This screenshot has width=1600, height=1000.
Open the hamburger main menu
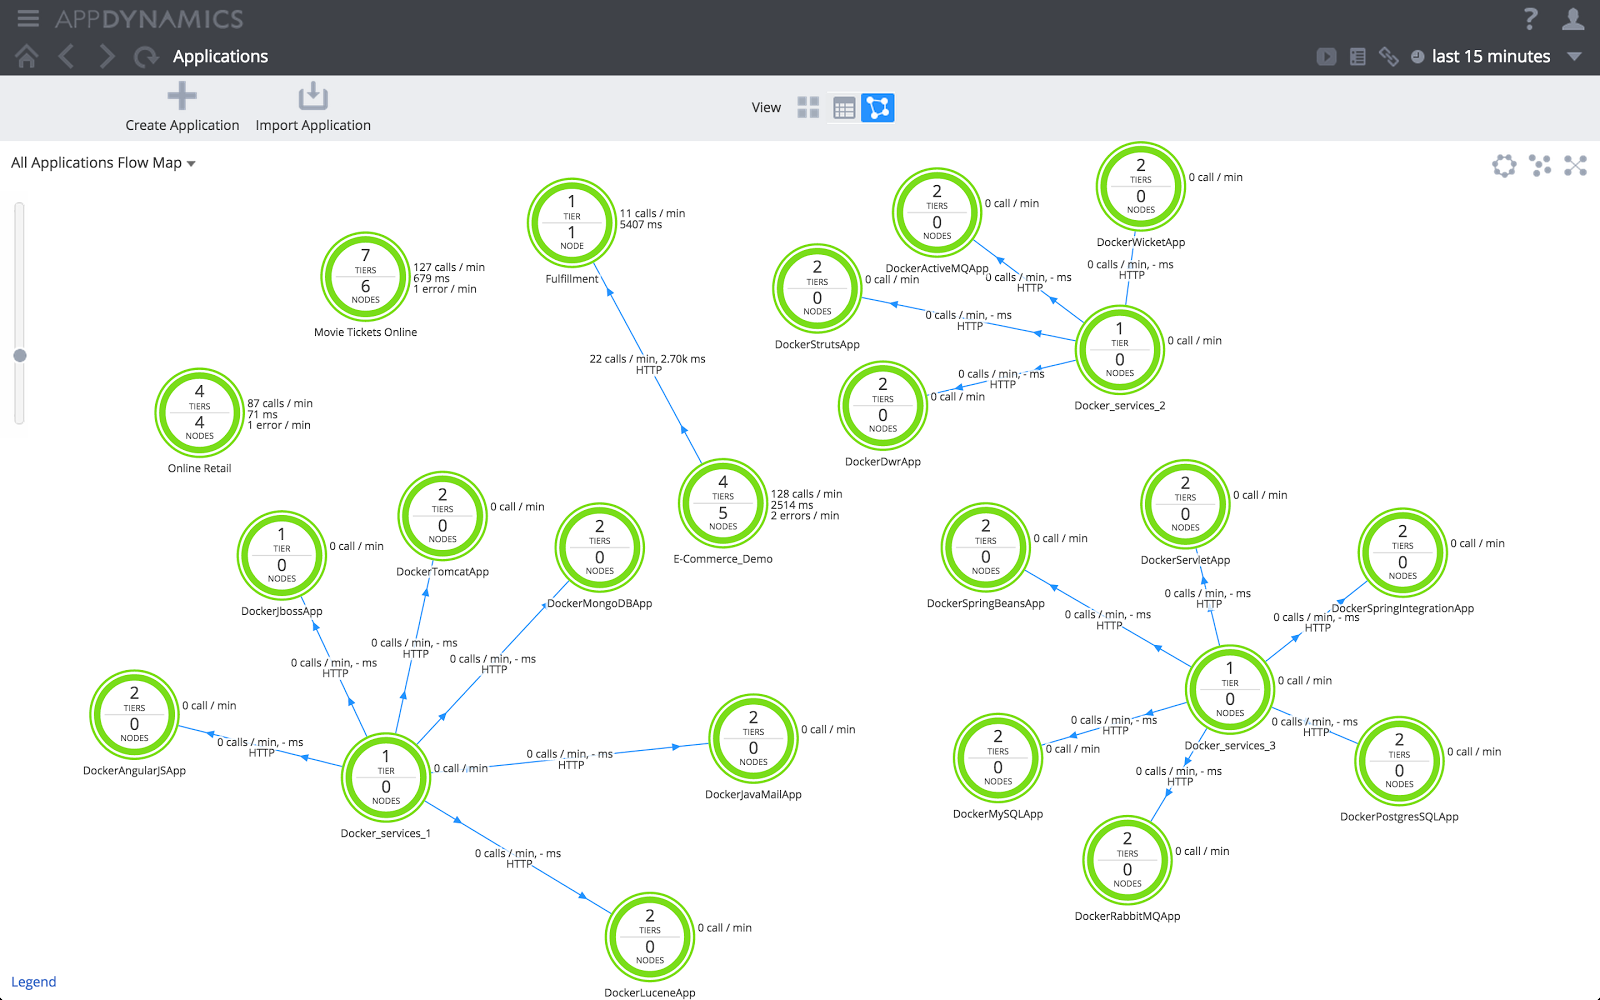coord(28,18)
